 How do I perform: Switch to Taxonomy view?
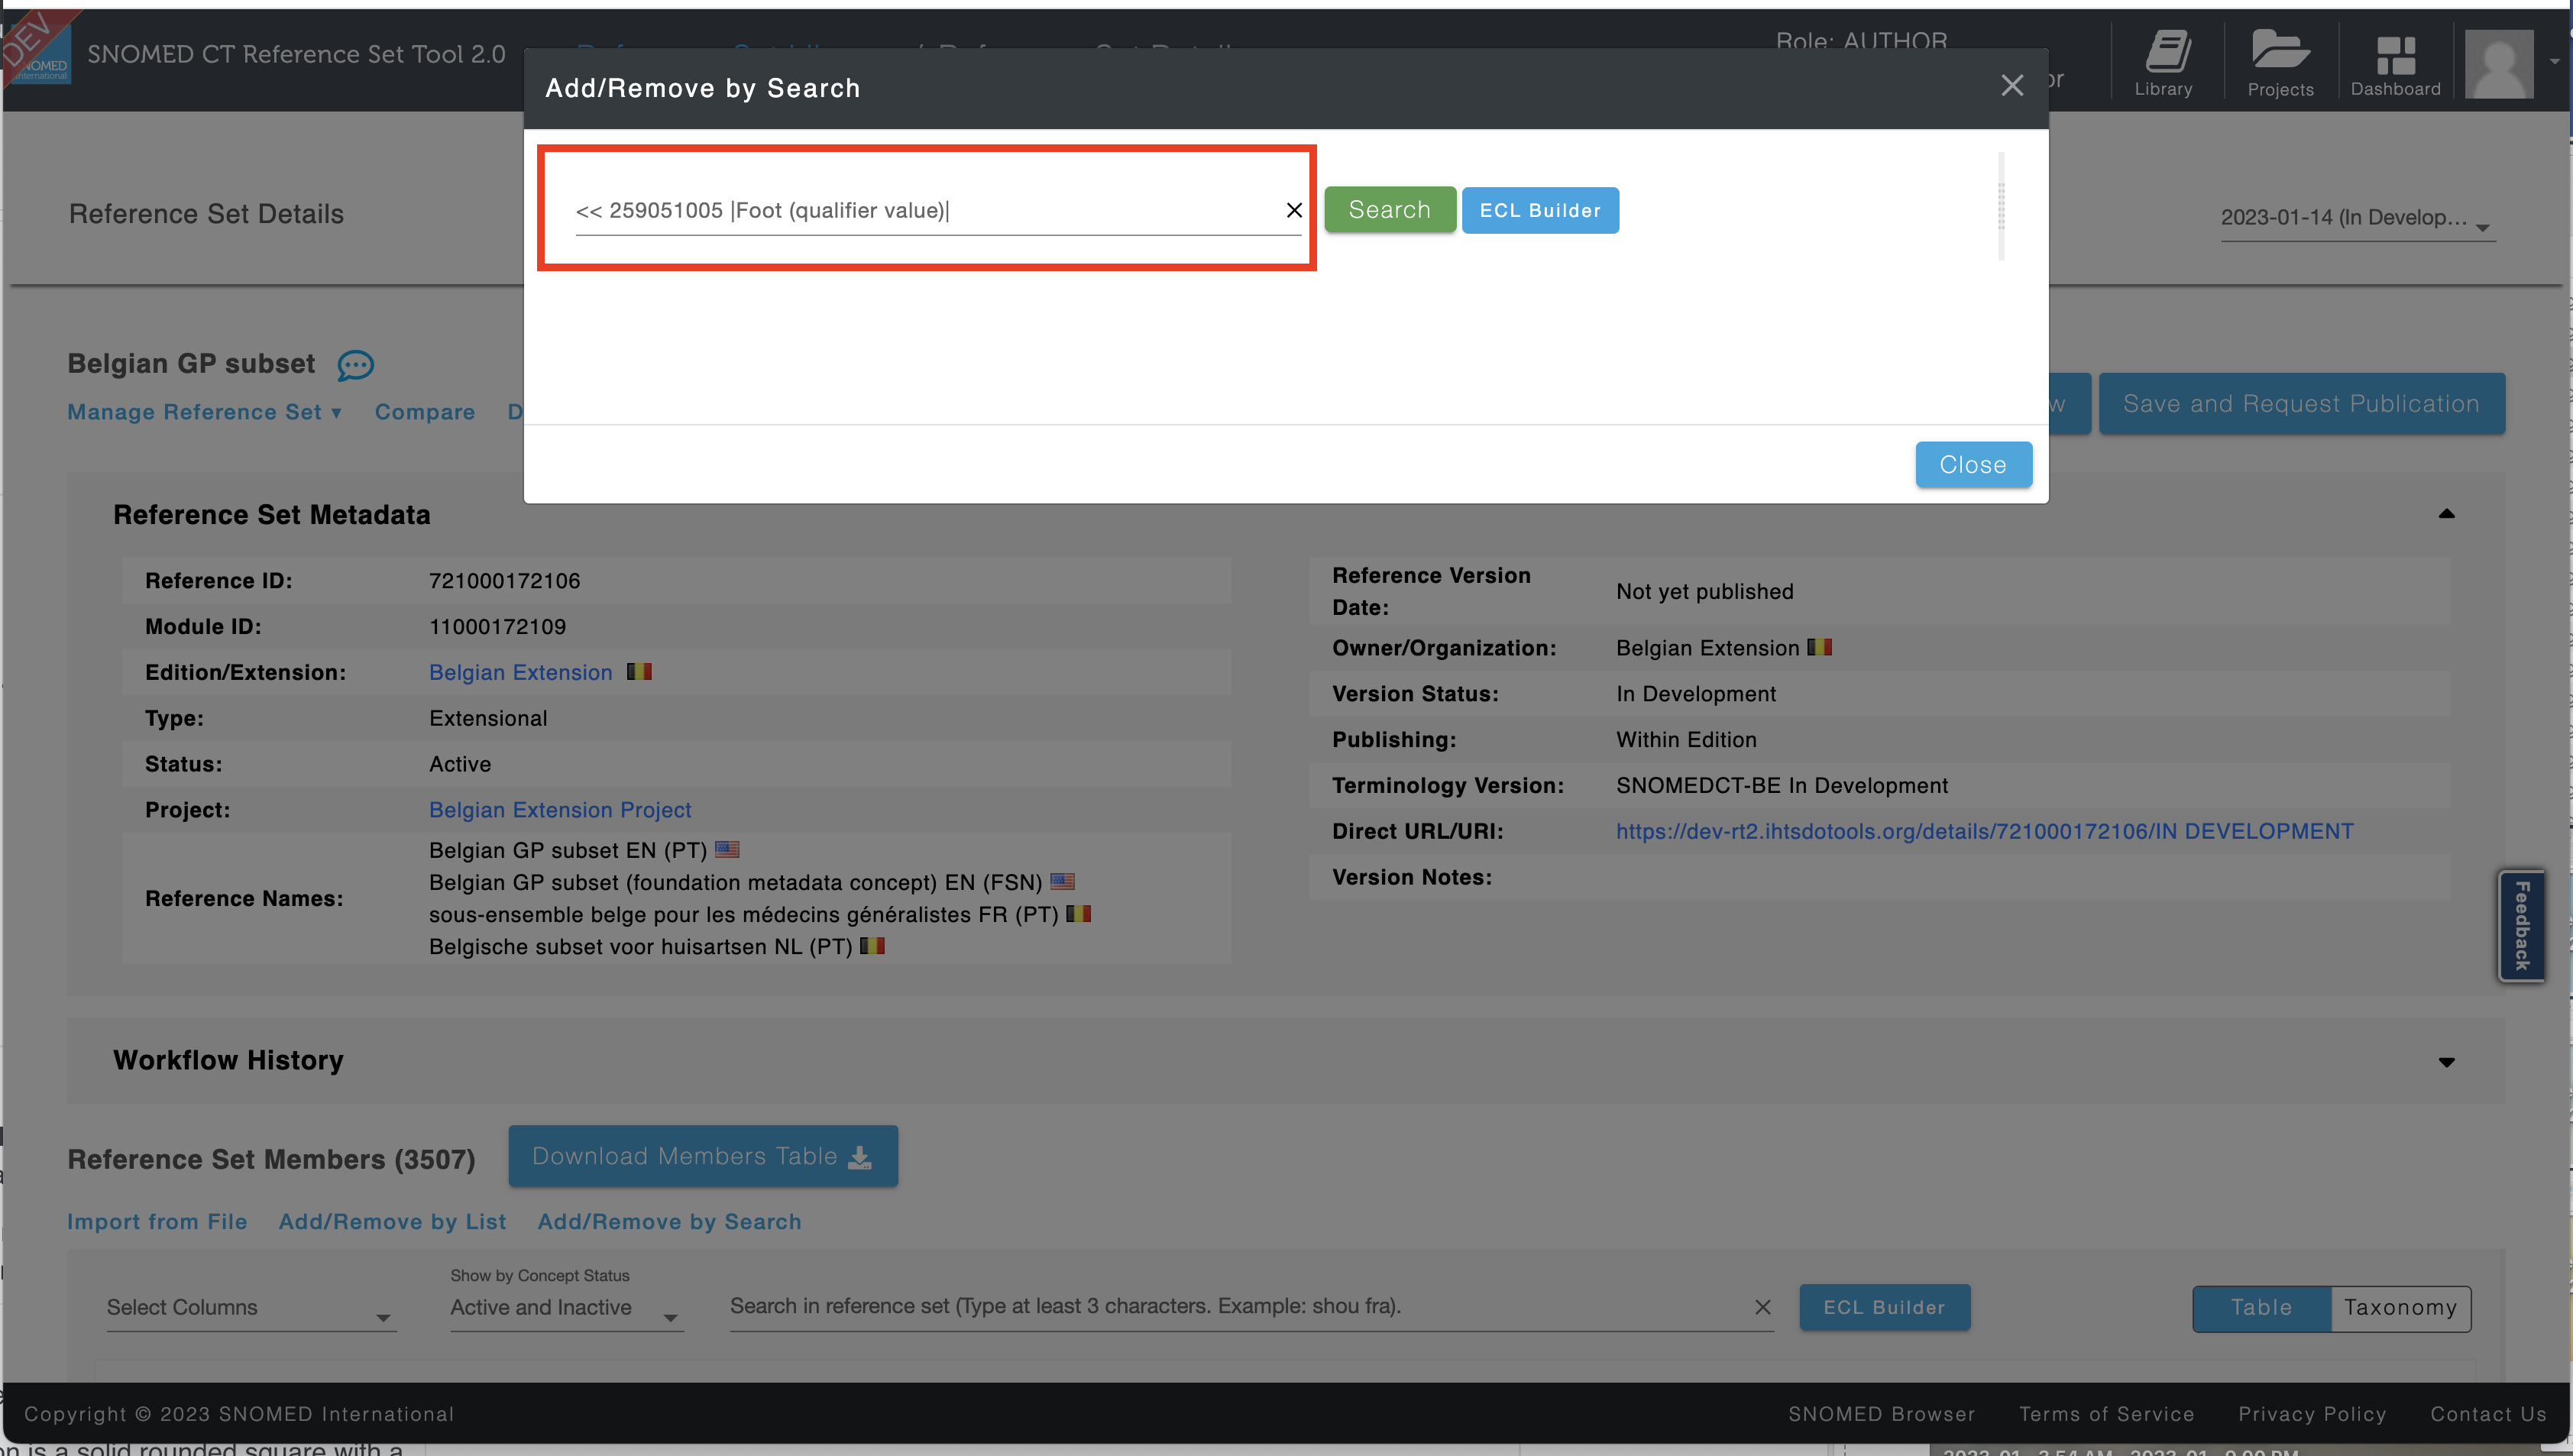pyautogui.click(x=2400, y=1308)
